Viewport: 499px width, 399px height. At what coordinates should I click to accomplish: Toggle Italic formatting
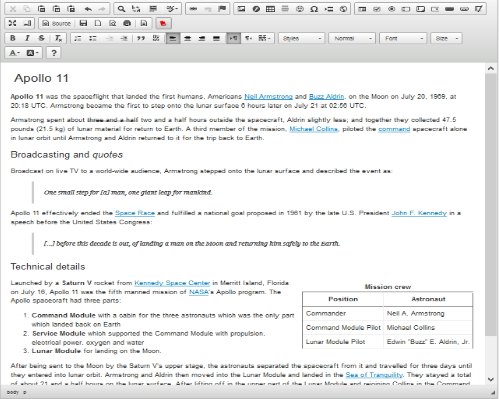coord(27,38)
